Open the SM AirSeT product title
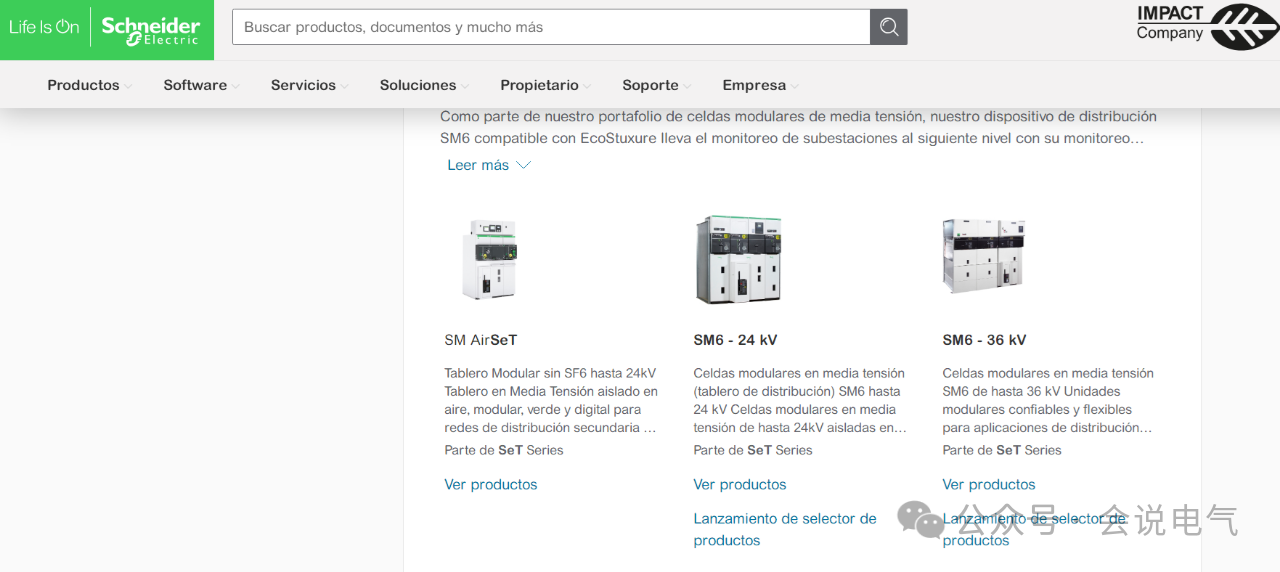 (x=480, y=340)
